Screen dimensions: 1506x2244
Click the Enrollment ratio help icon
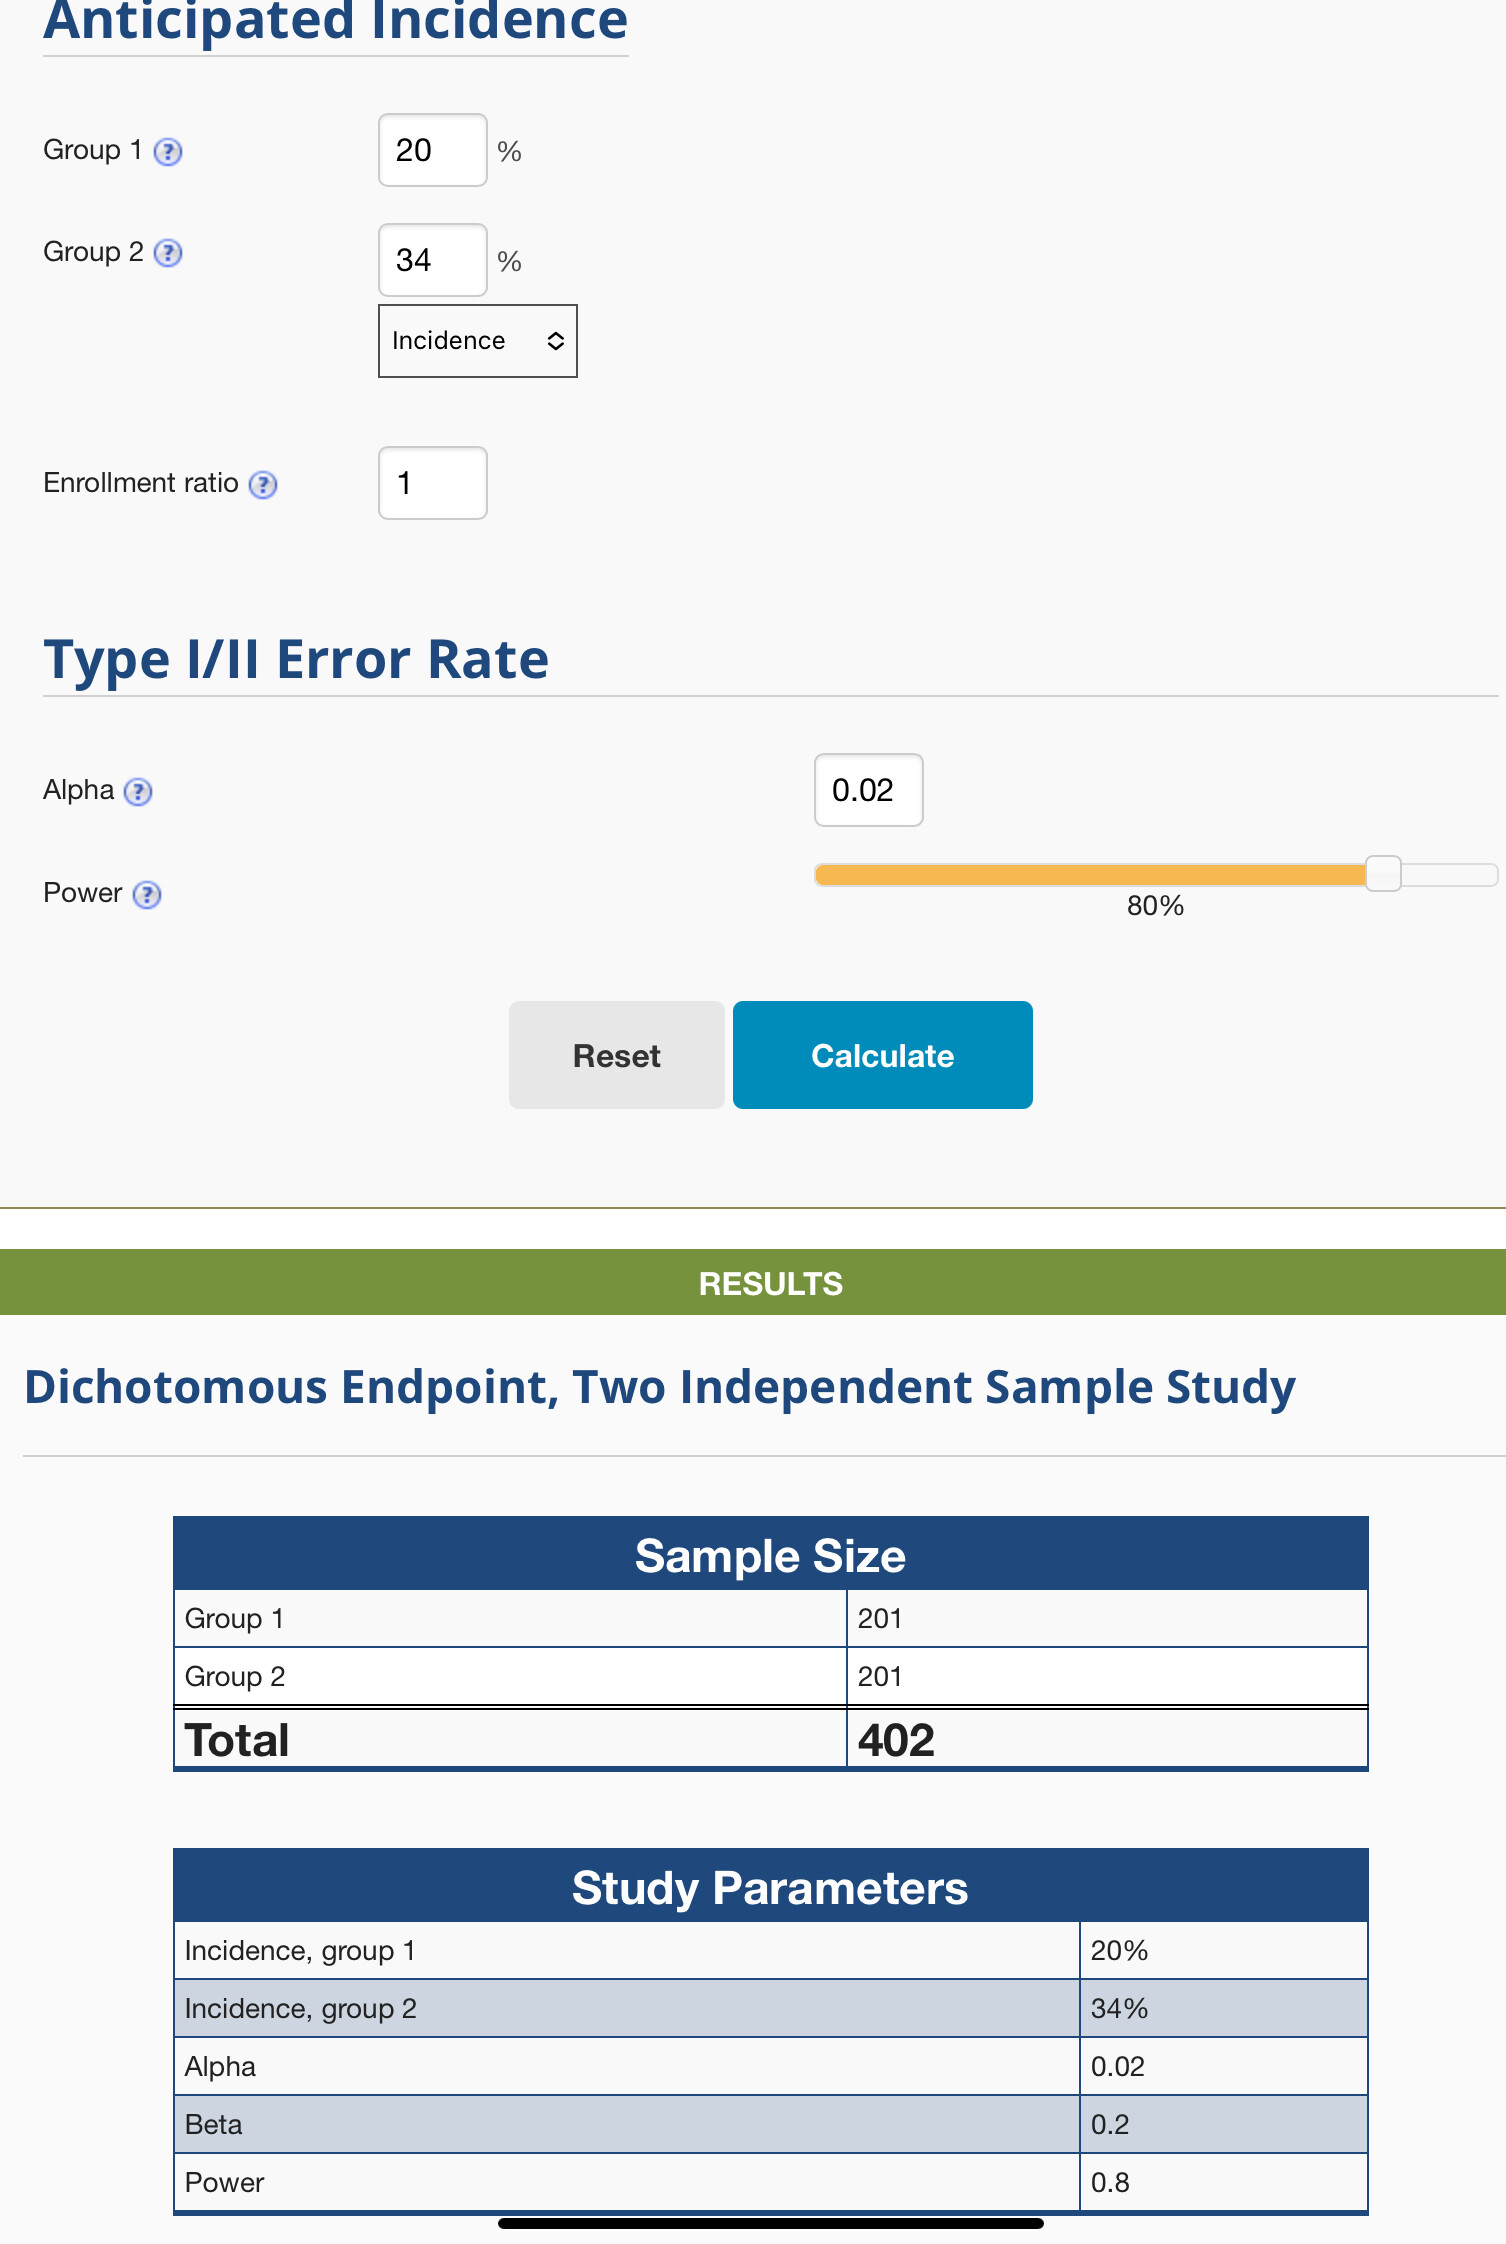[x=263, y=485]
